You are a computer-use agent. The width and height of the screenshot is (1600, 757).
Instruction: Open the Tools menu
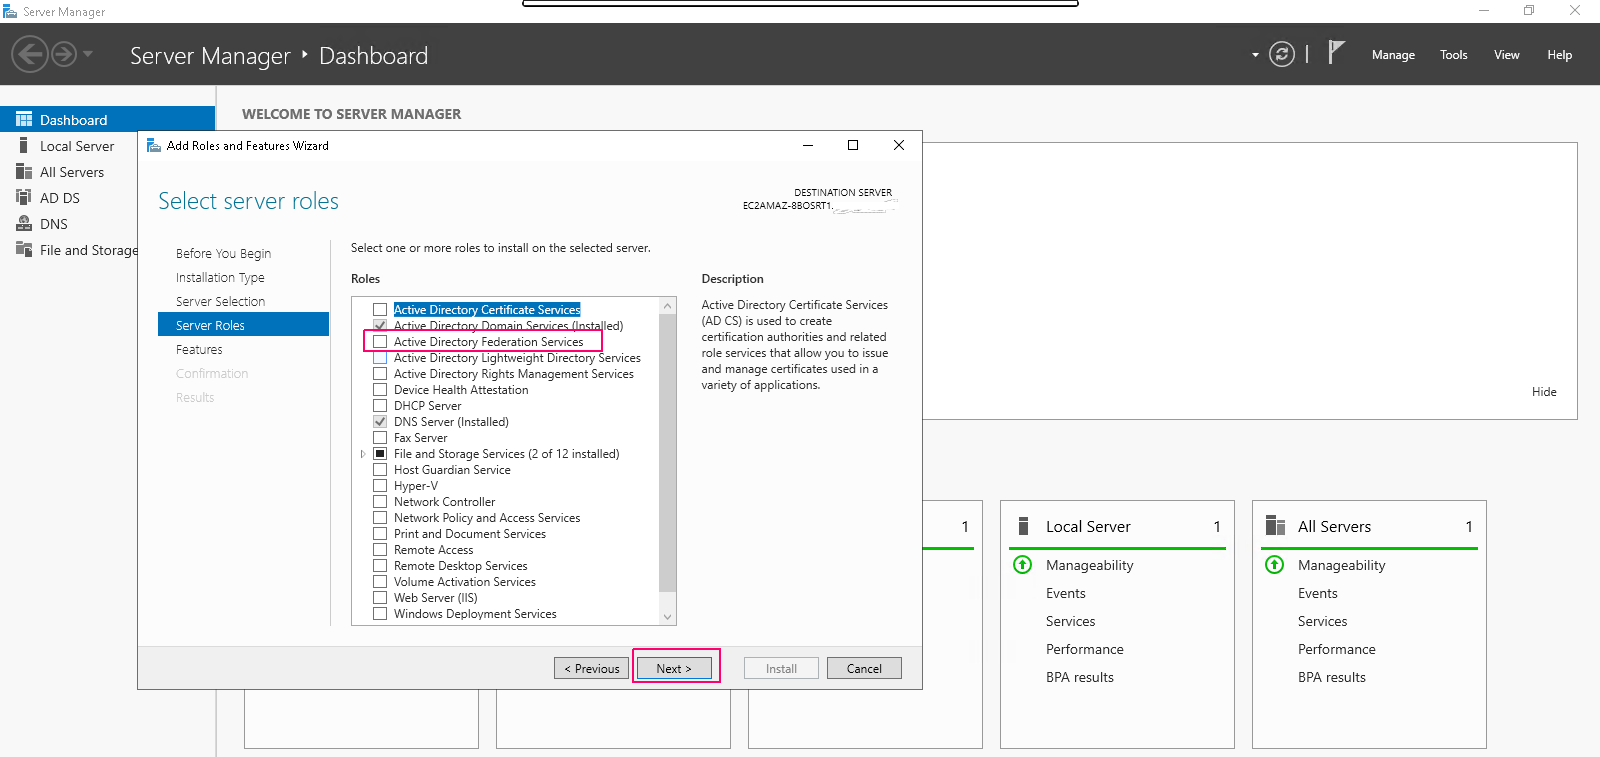pyautogui.click(x=1453, y=55)
